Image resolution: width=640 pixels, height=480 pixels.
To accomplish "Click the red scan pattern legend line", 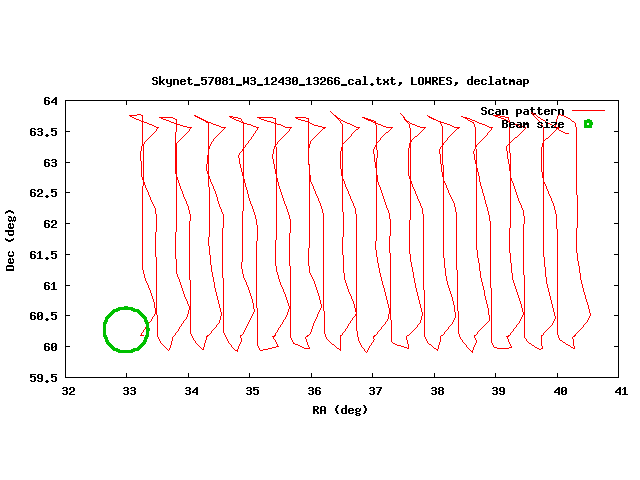I will click(588, 110).
